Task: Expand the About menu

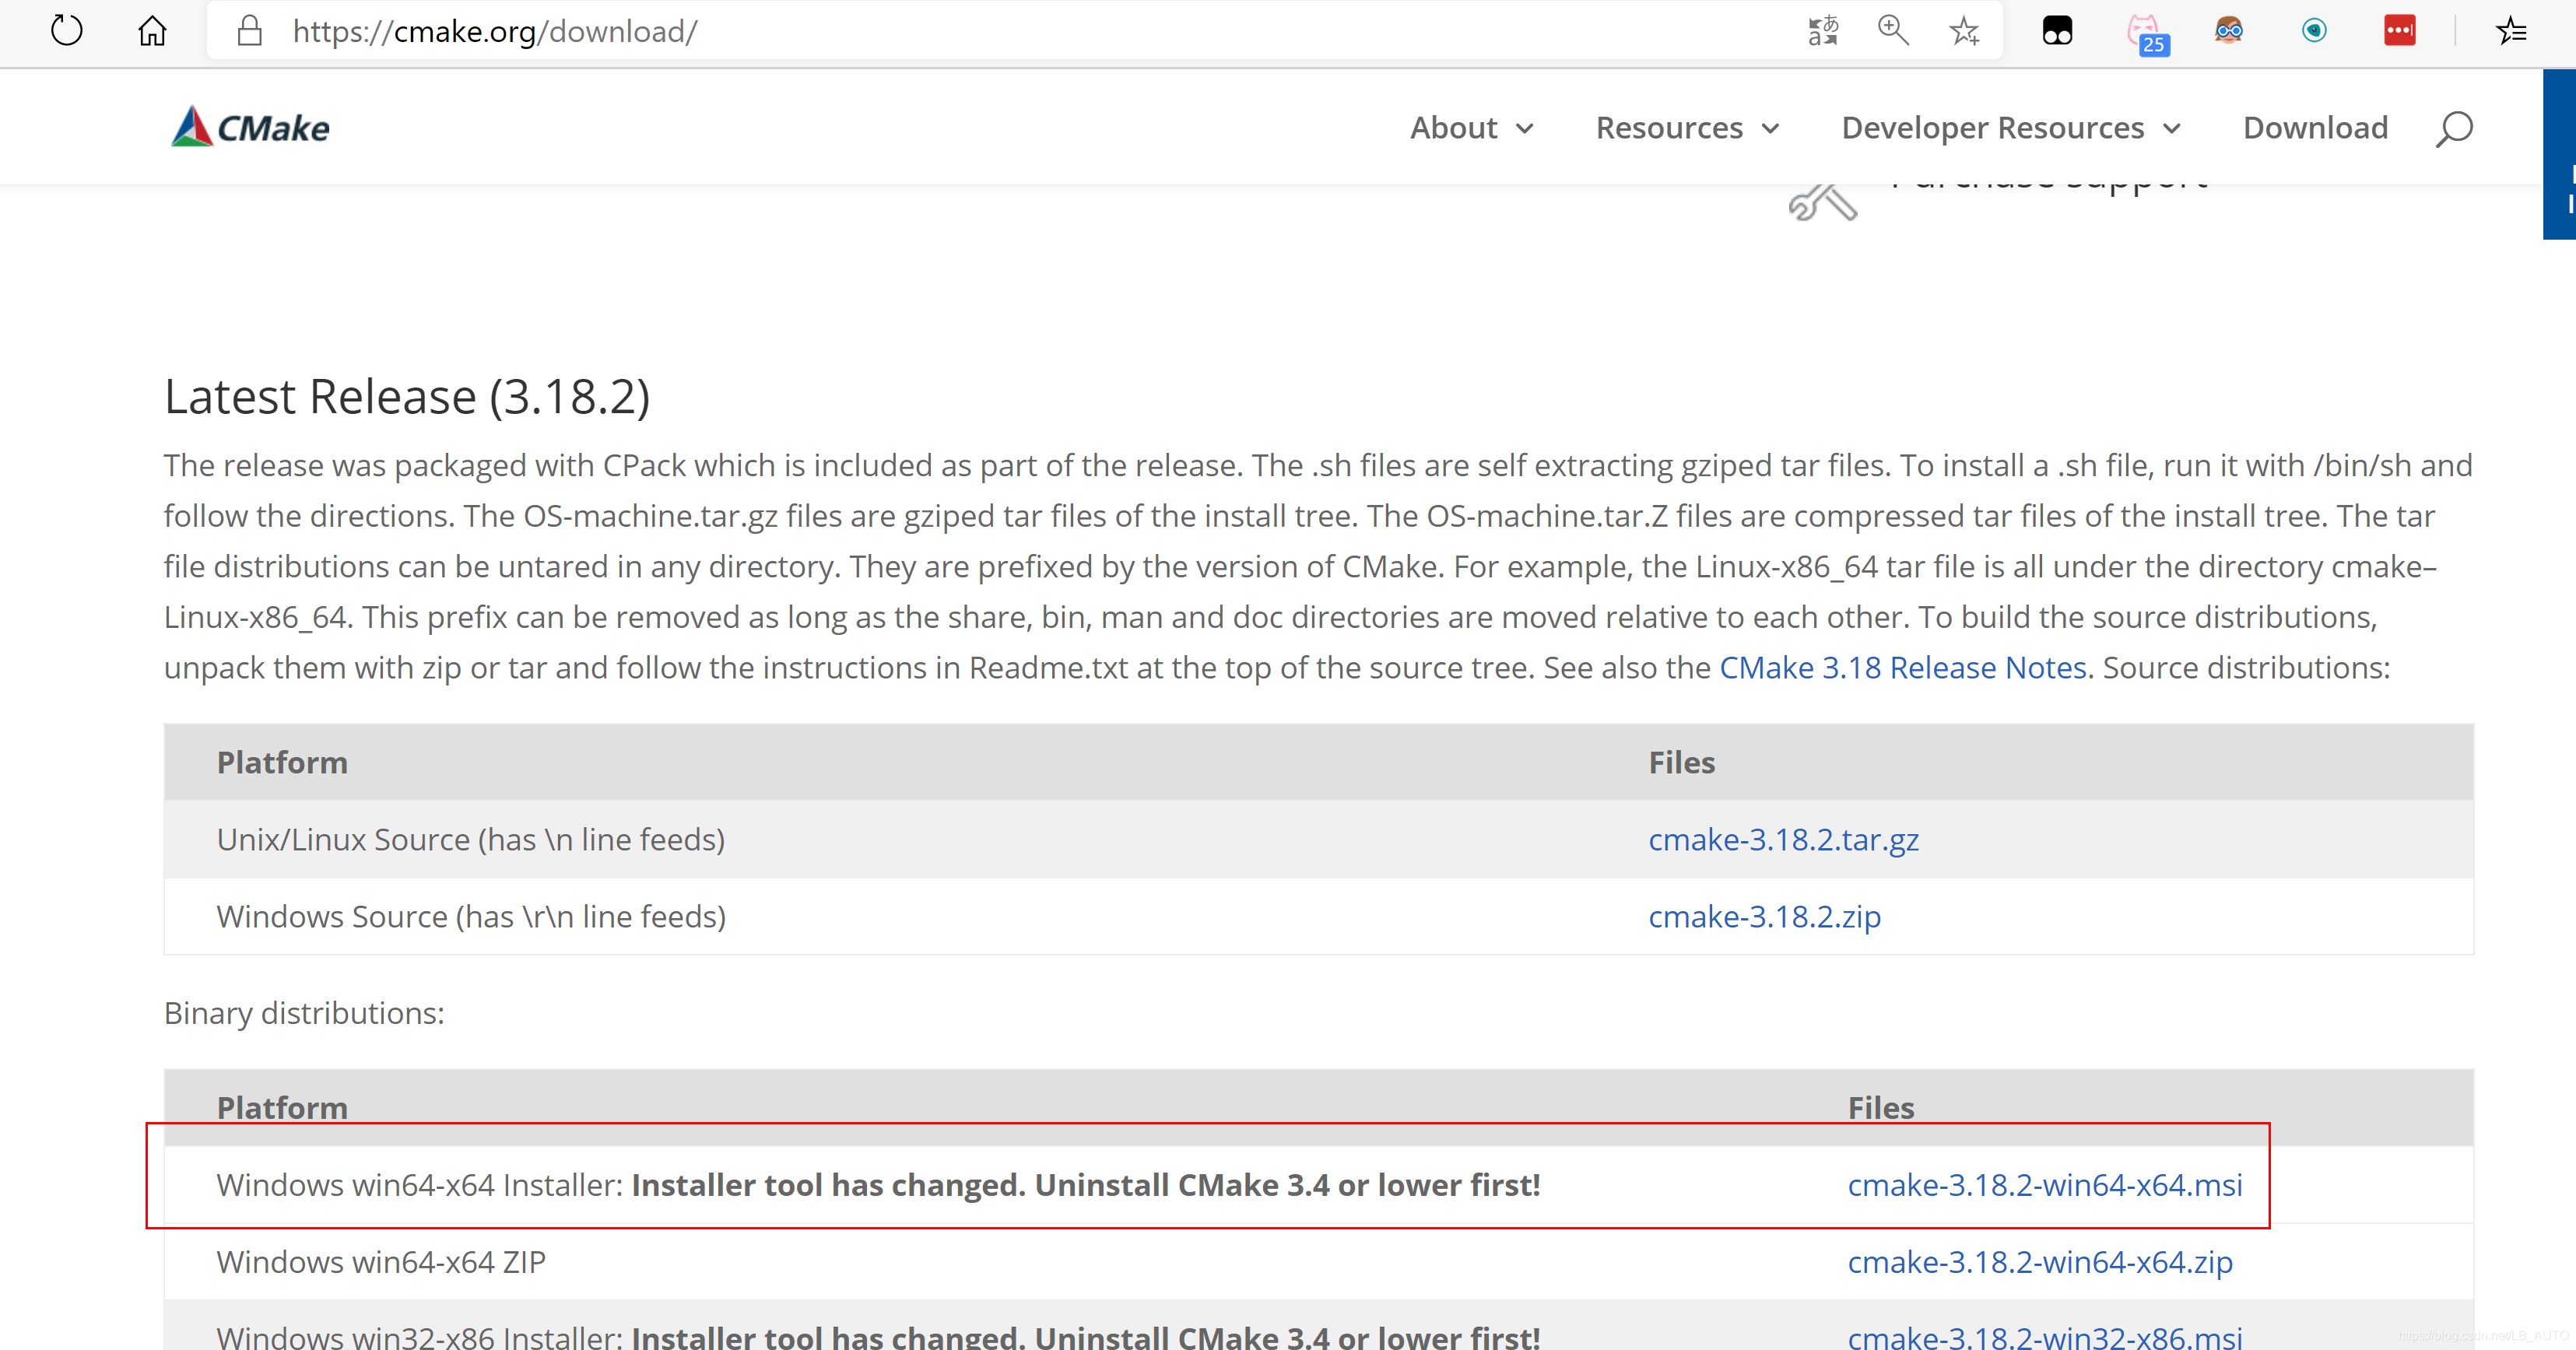Action: click(1471, 128)
